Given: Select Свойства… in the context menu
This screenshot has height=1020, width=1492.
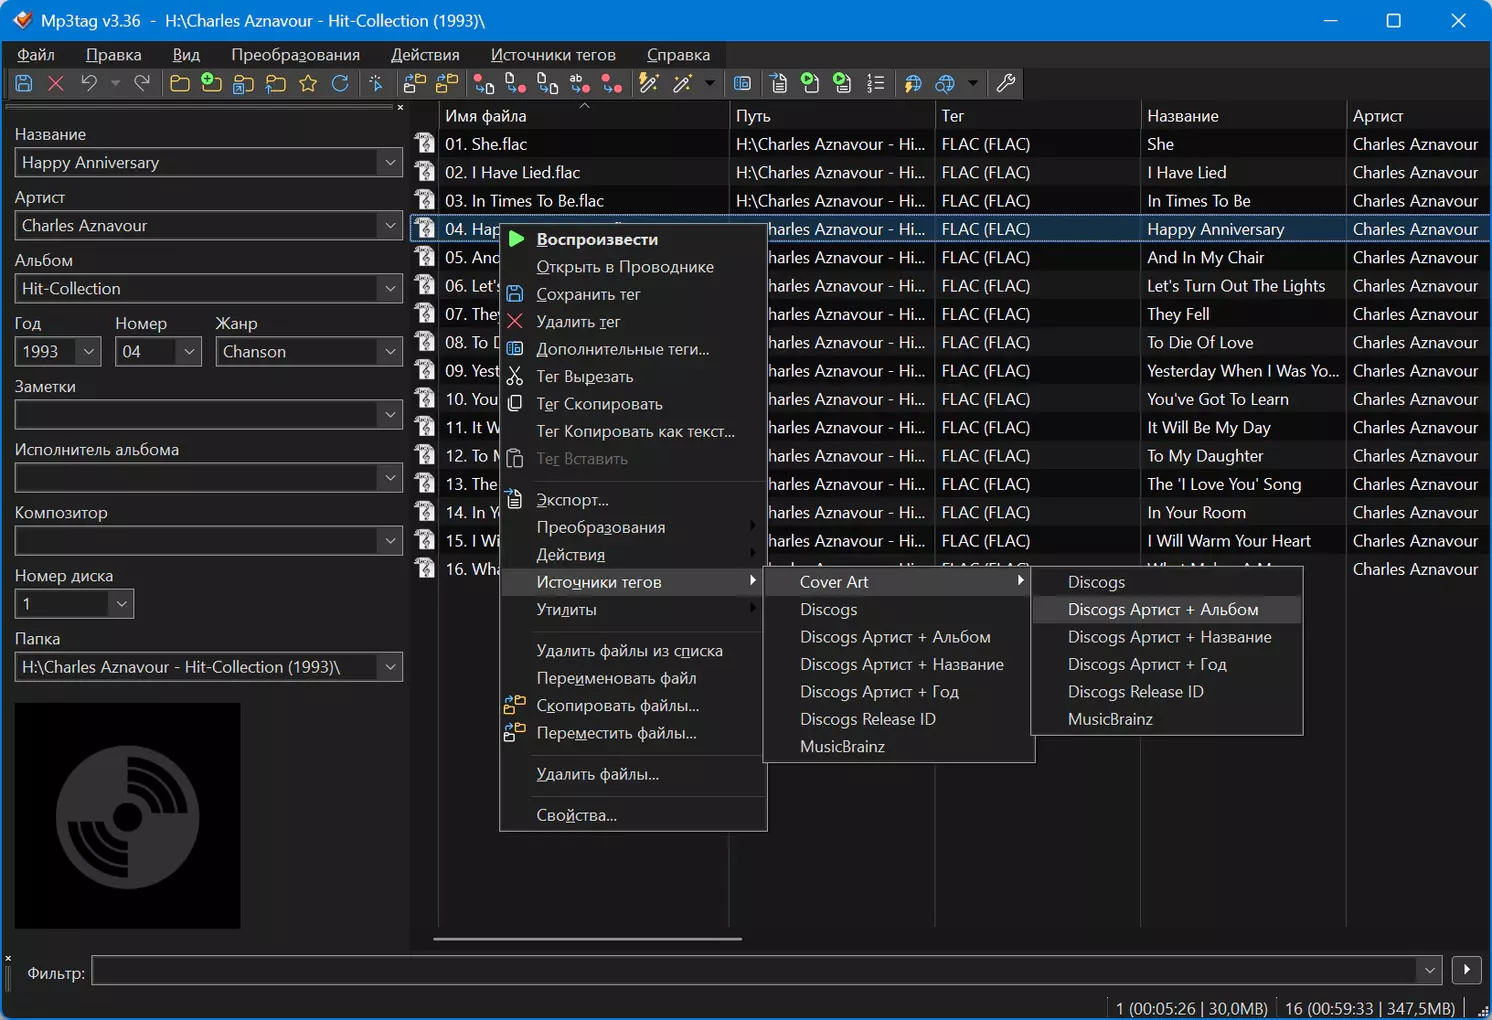Looking at the screenshot, I should pyautogui.click(x=633, y=815).
